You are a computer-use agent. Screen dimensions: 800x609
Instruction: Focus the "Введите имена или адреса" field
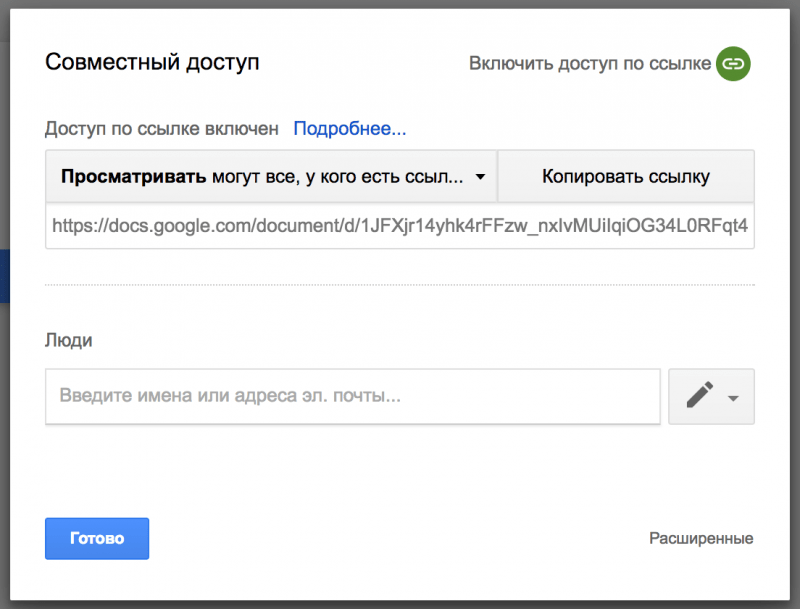352,395
